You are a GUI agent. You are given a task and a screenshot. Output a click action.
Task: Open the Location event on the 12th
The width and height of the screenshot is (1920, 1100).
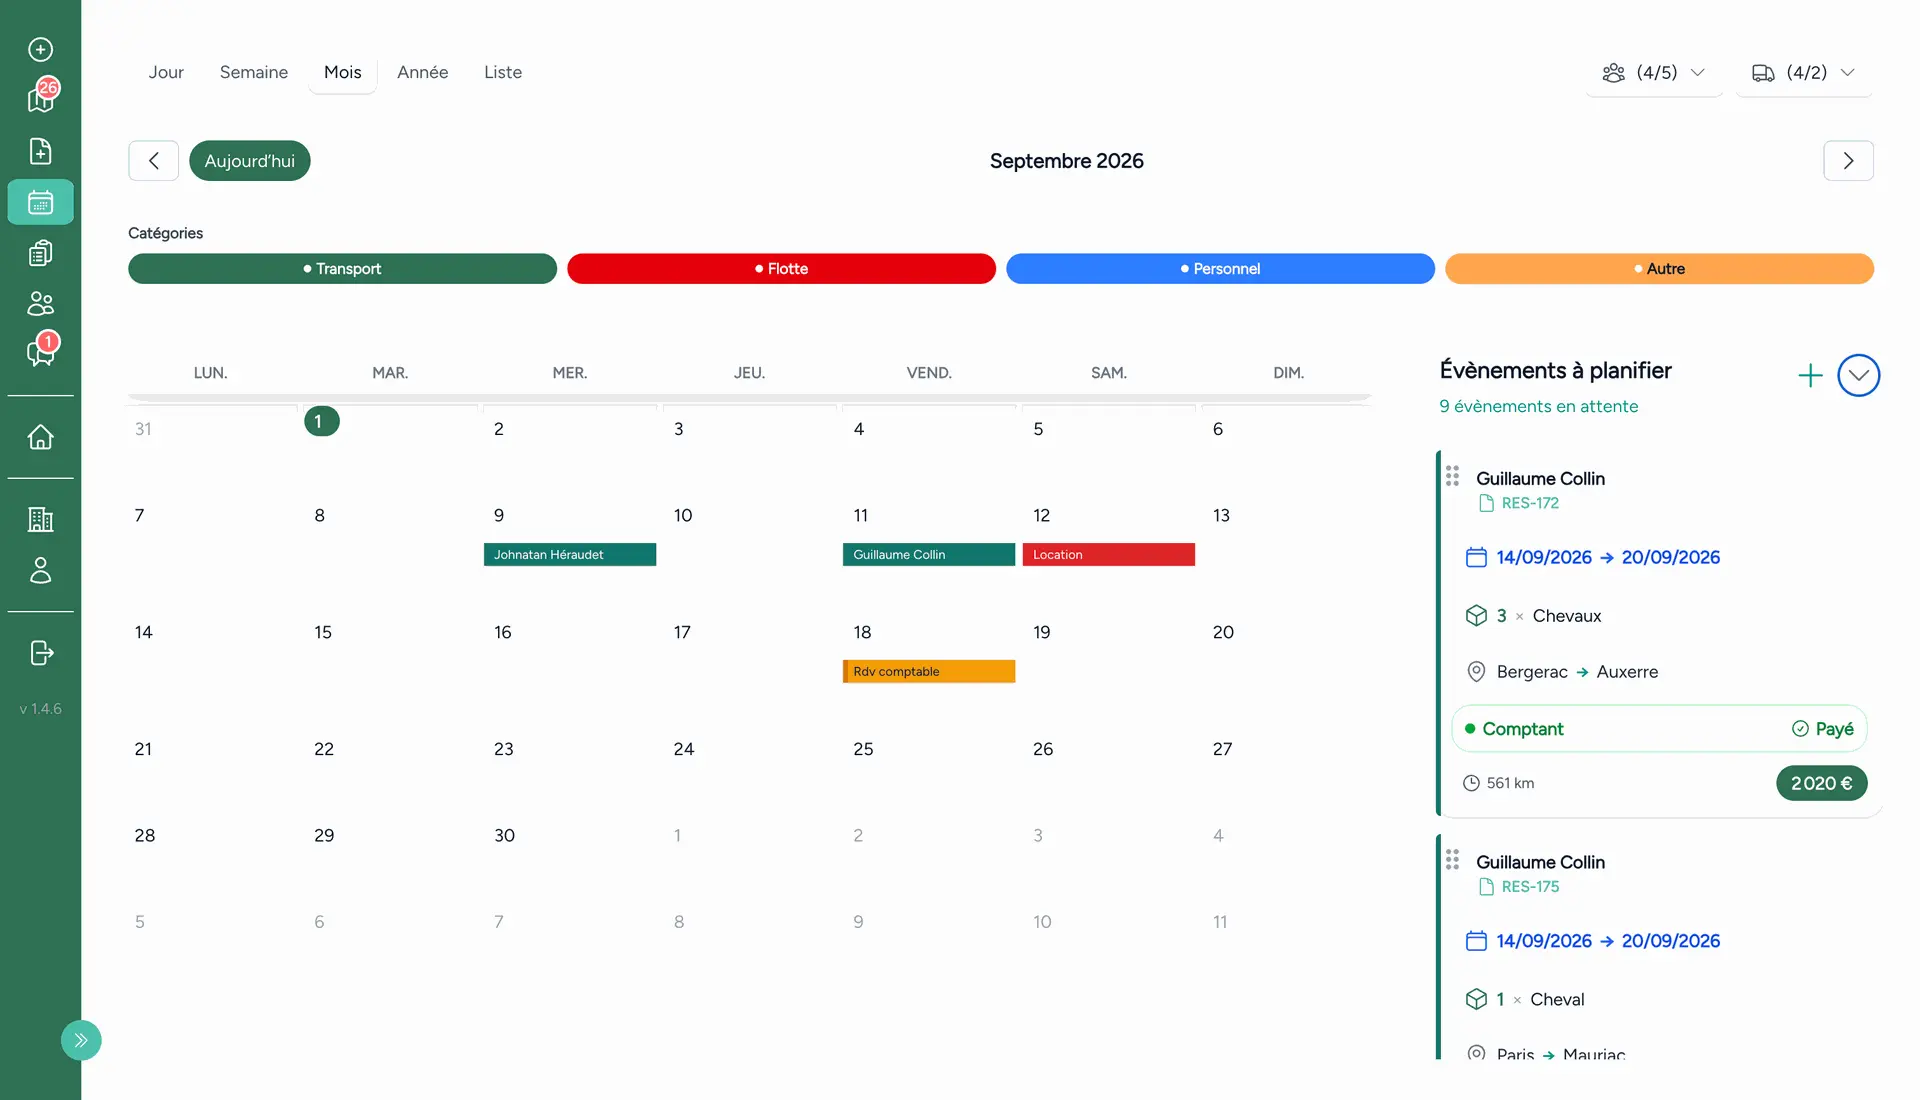click(x=1109, y=555)
